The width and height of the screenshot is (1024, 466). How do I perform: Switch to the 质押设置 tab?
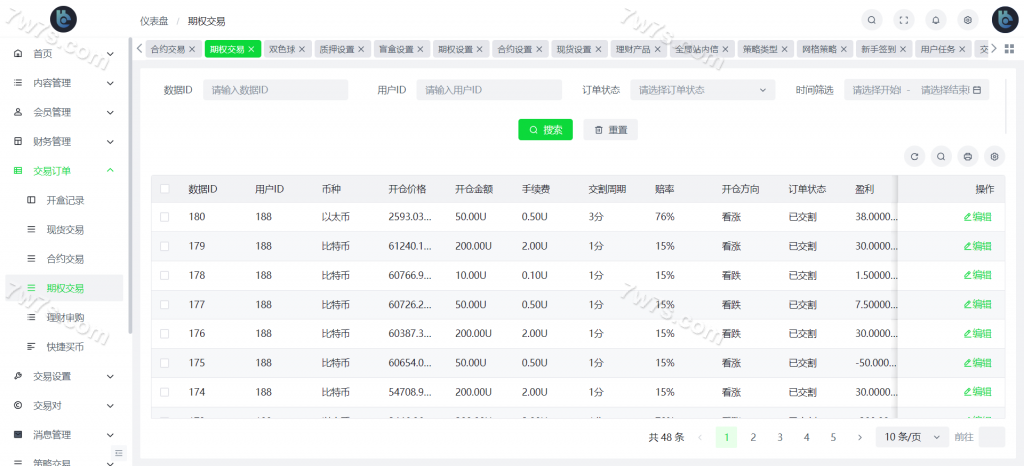341,49
